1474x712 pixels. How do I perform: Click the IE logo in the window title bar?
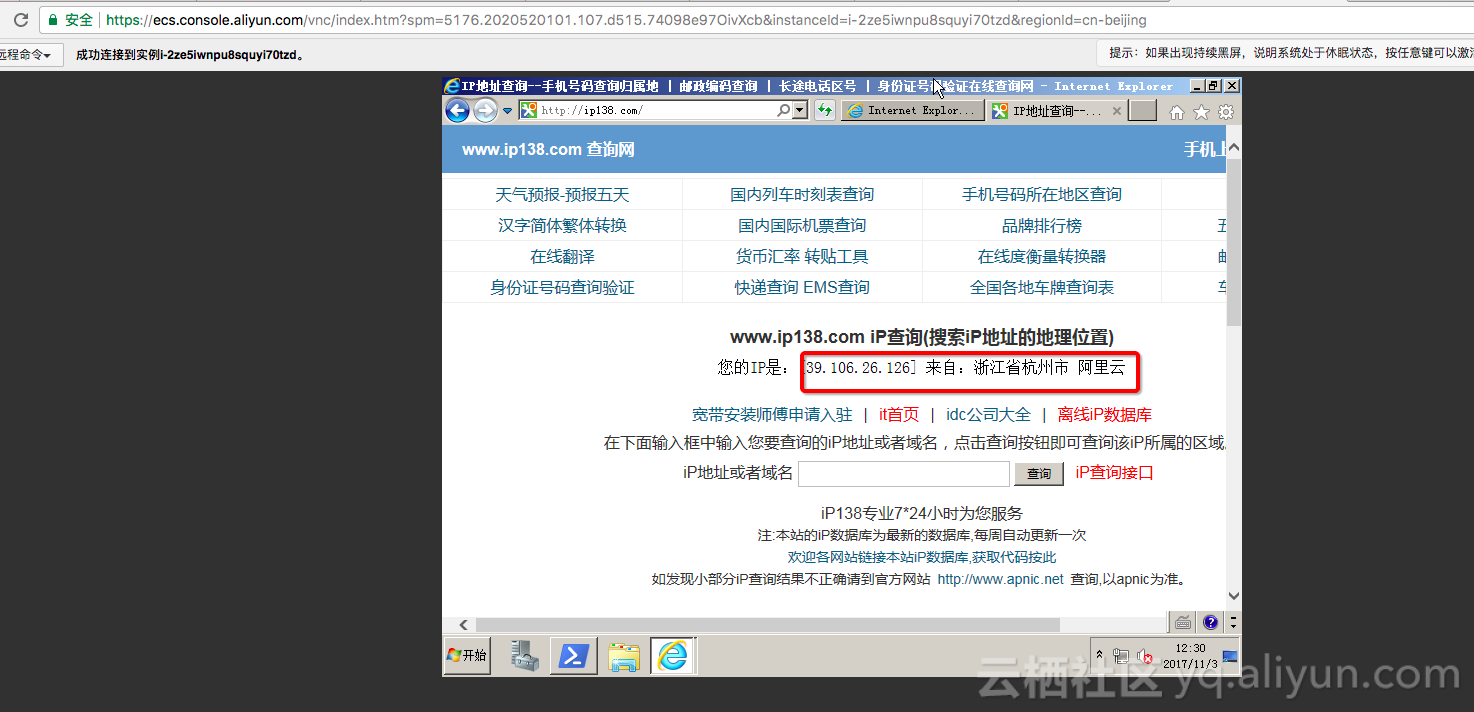pyautogui.click(x=452, y=86)
